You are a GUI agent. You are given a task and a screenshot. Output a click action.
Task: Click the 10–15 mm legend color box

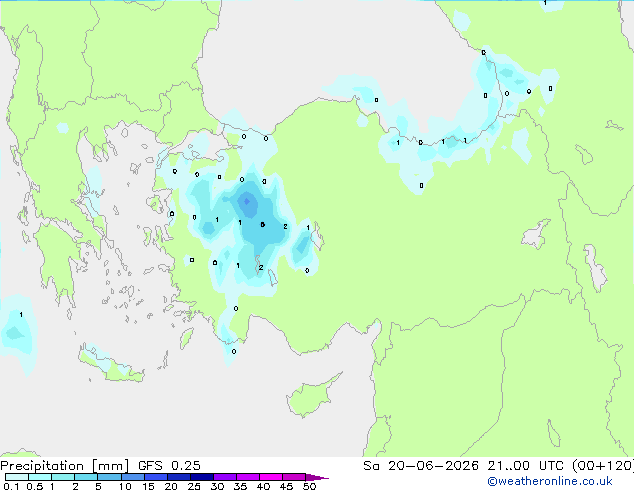tap(132, 477)
